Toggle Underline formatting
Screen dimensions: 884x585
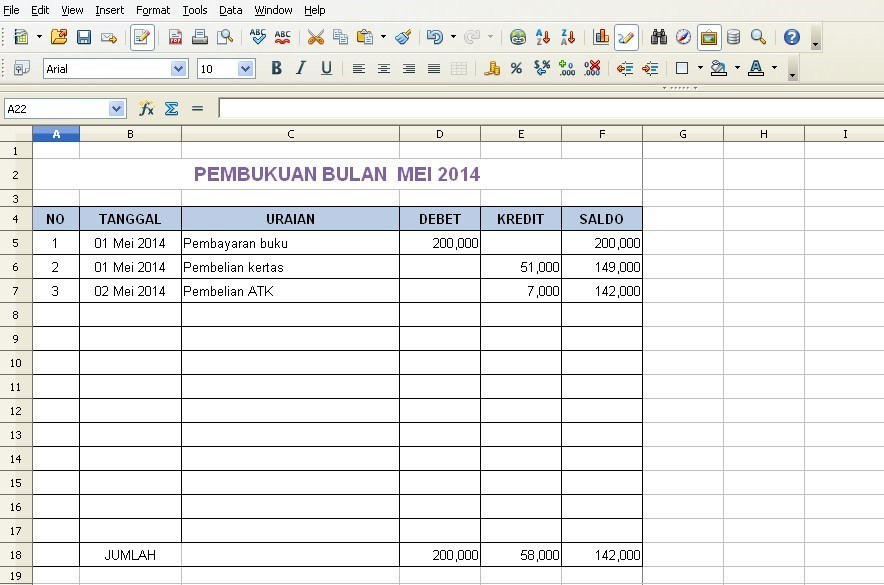326,68
